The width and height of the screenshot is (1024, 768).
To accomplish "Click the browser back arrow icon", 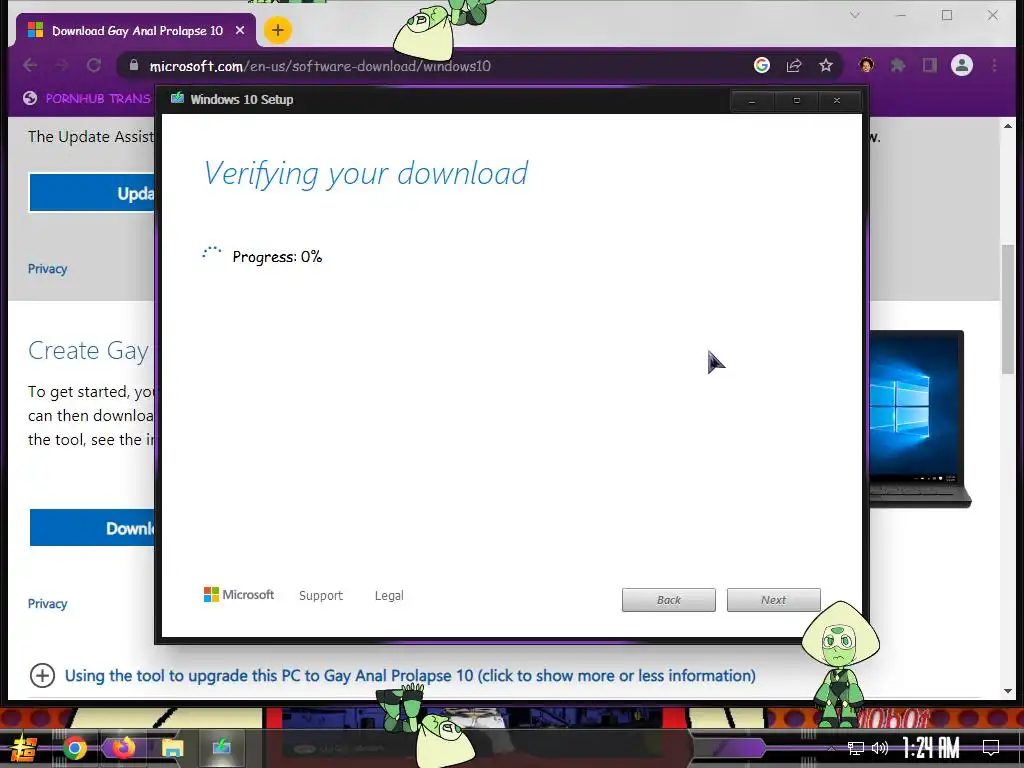I will coord(30,65).
